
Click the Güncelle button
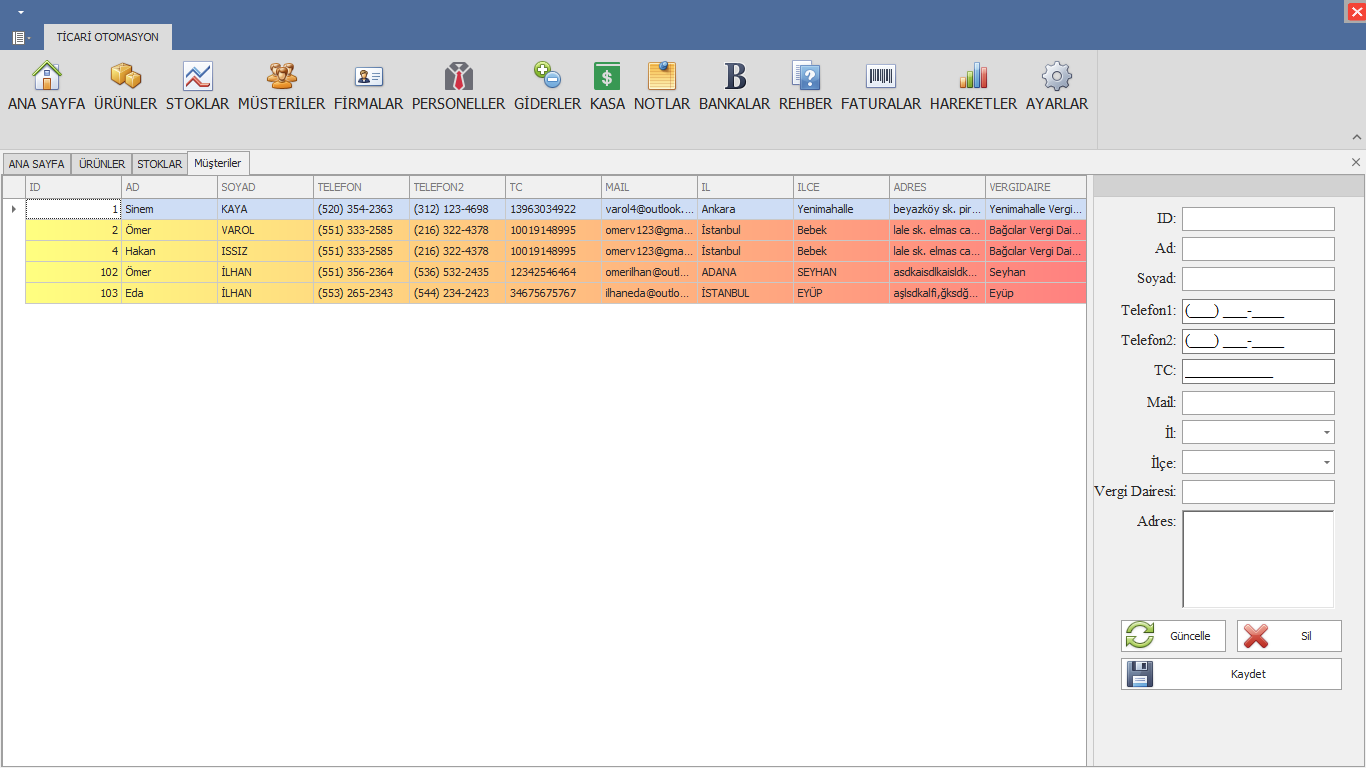1173,636
